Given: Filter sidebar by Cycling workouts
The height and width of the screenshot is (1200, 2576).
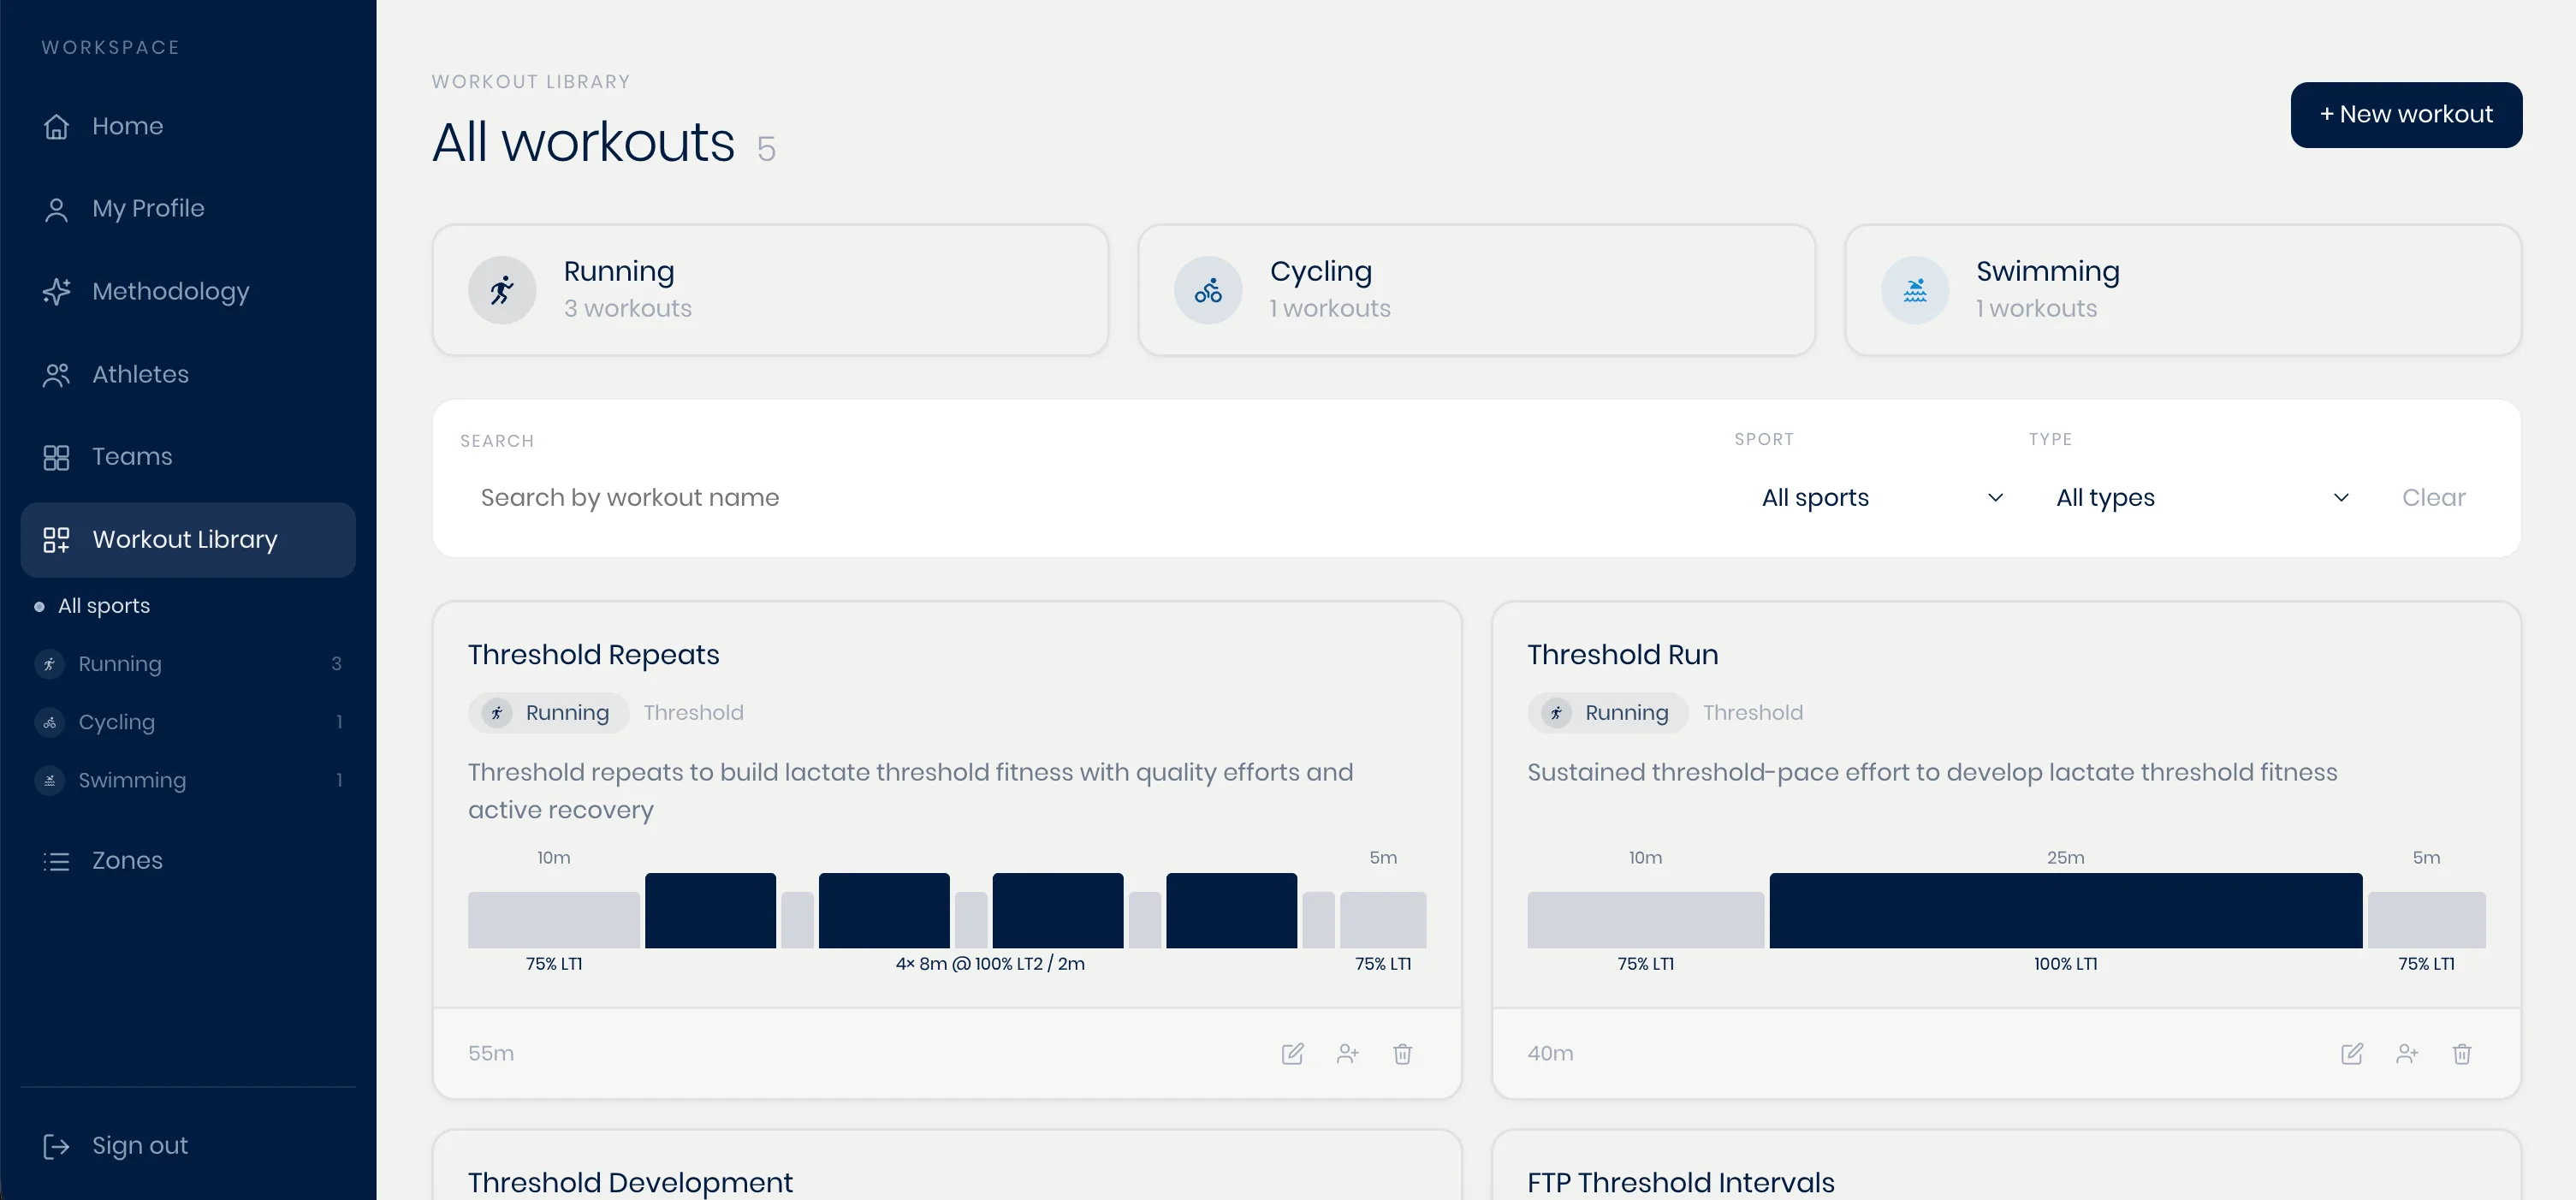Looking at the screenshot, I should pos(188,722).
